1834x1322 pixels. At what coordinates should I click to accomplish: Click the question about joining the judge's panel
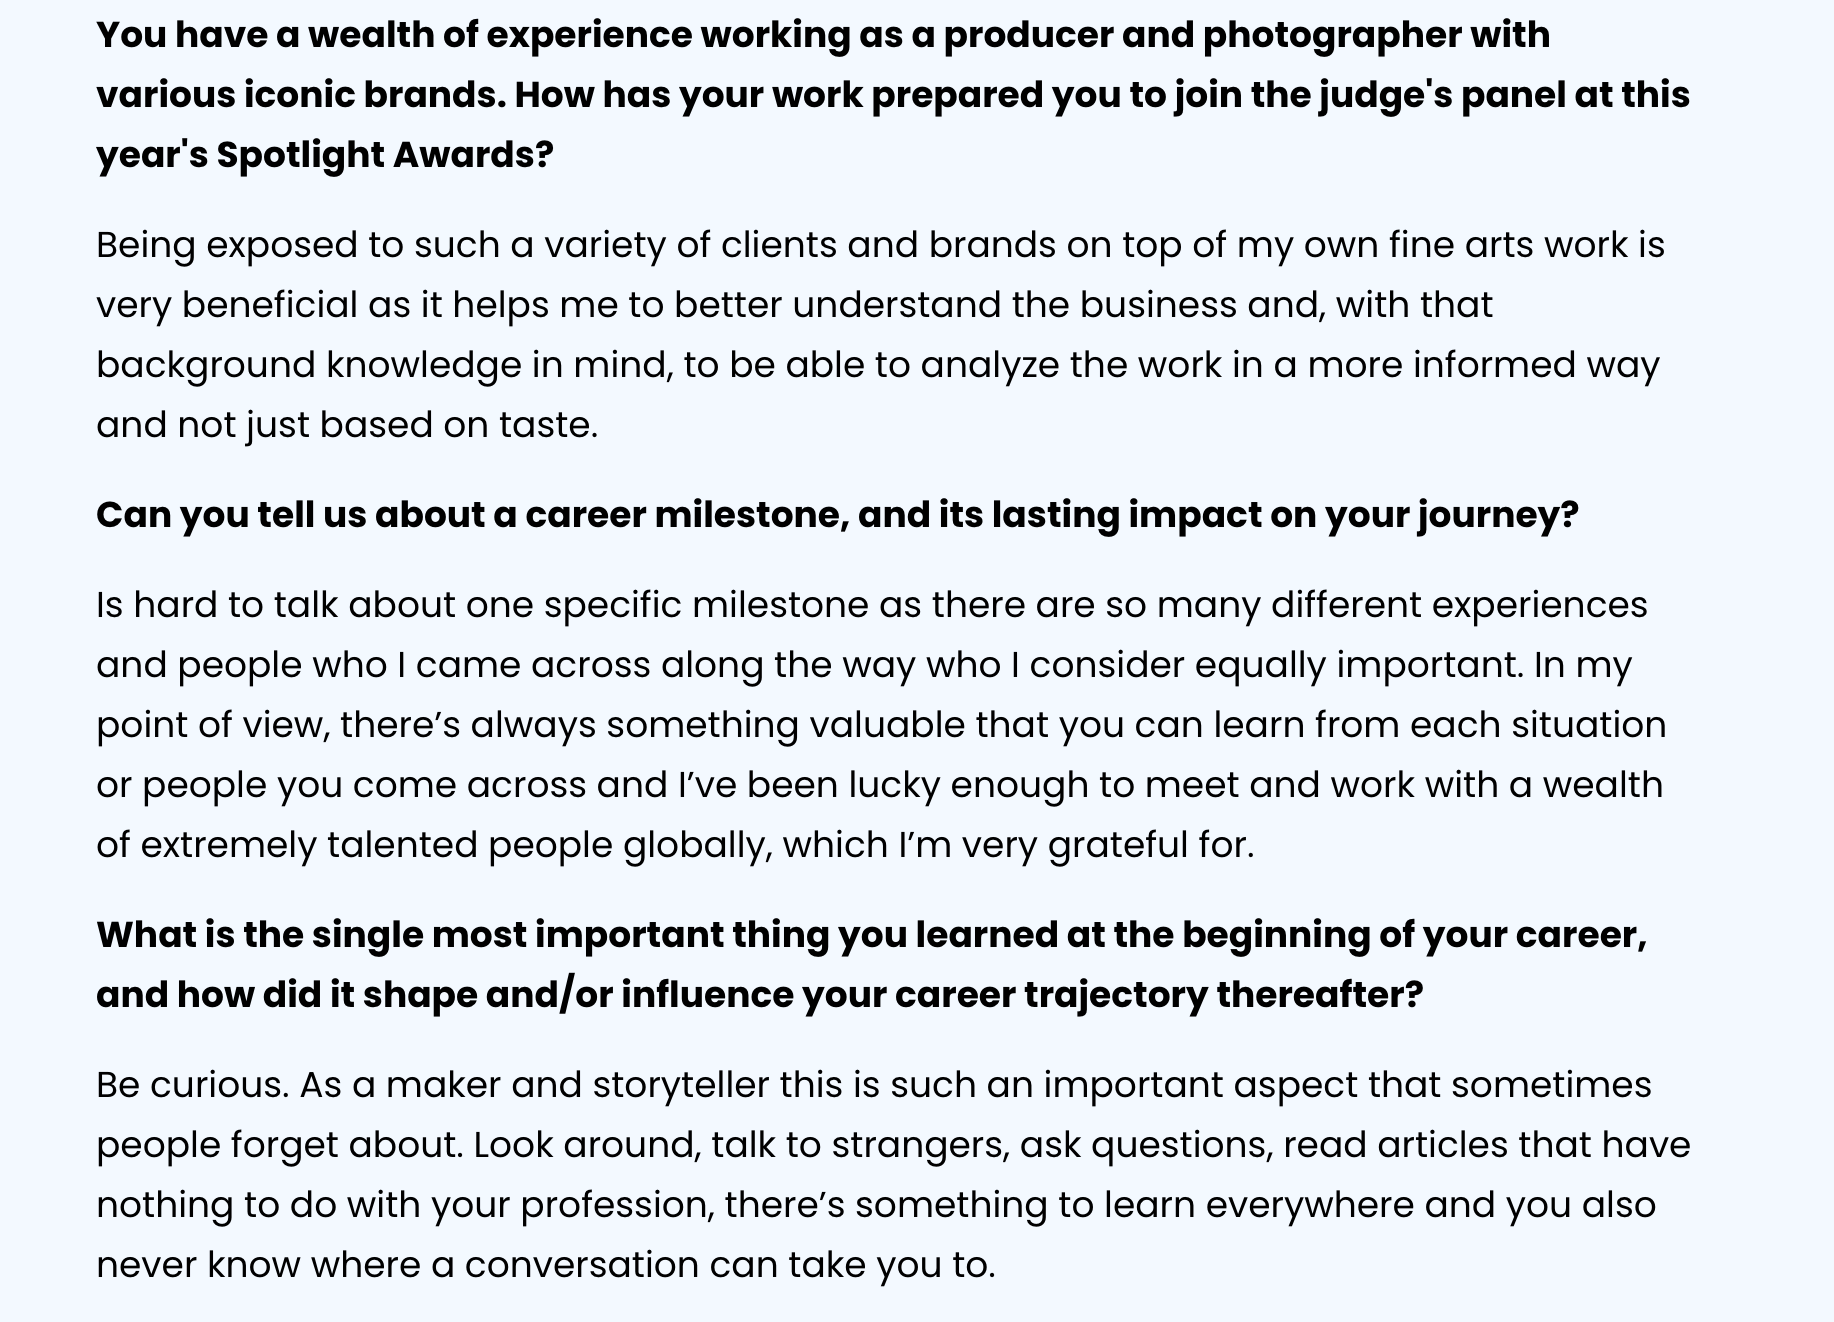coord(892,95)
